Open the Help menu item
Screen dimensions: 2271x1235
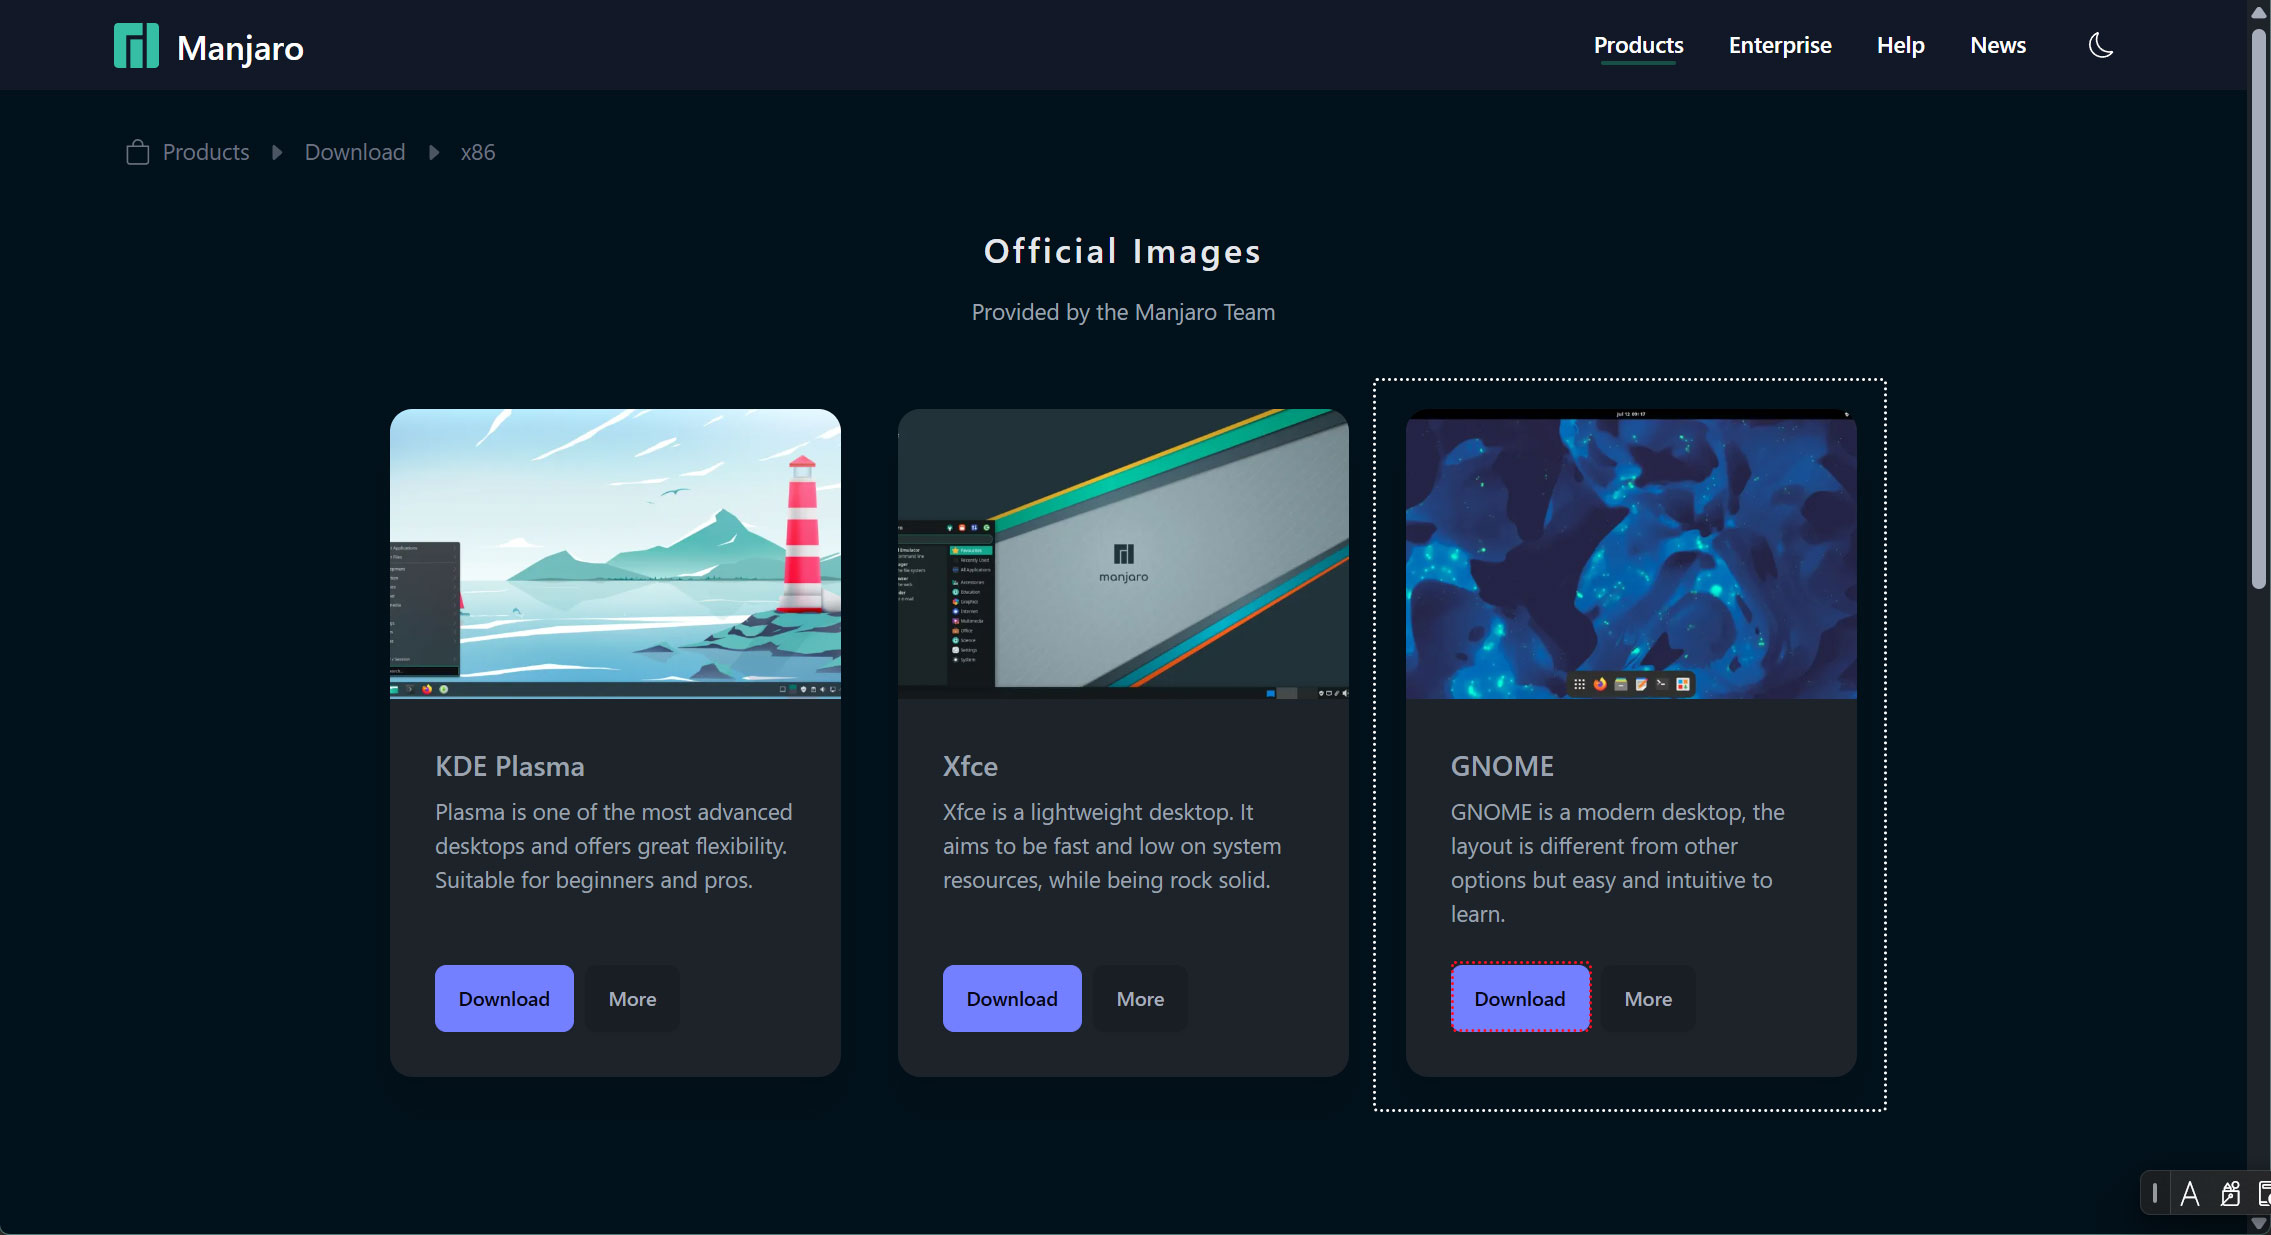point(1900,45)
